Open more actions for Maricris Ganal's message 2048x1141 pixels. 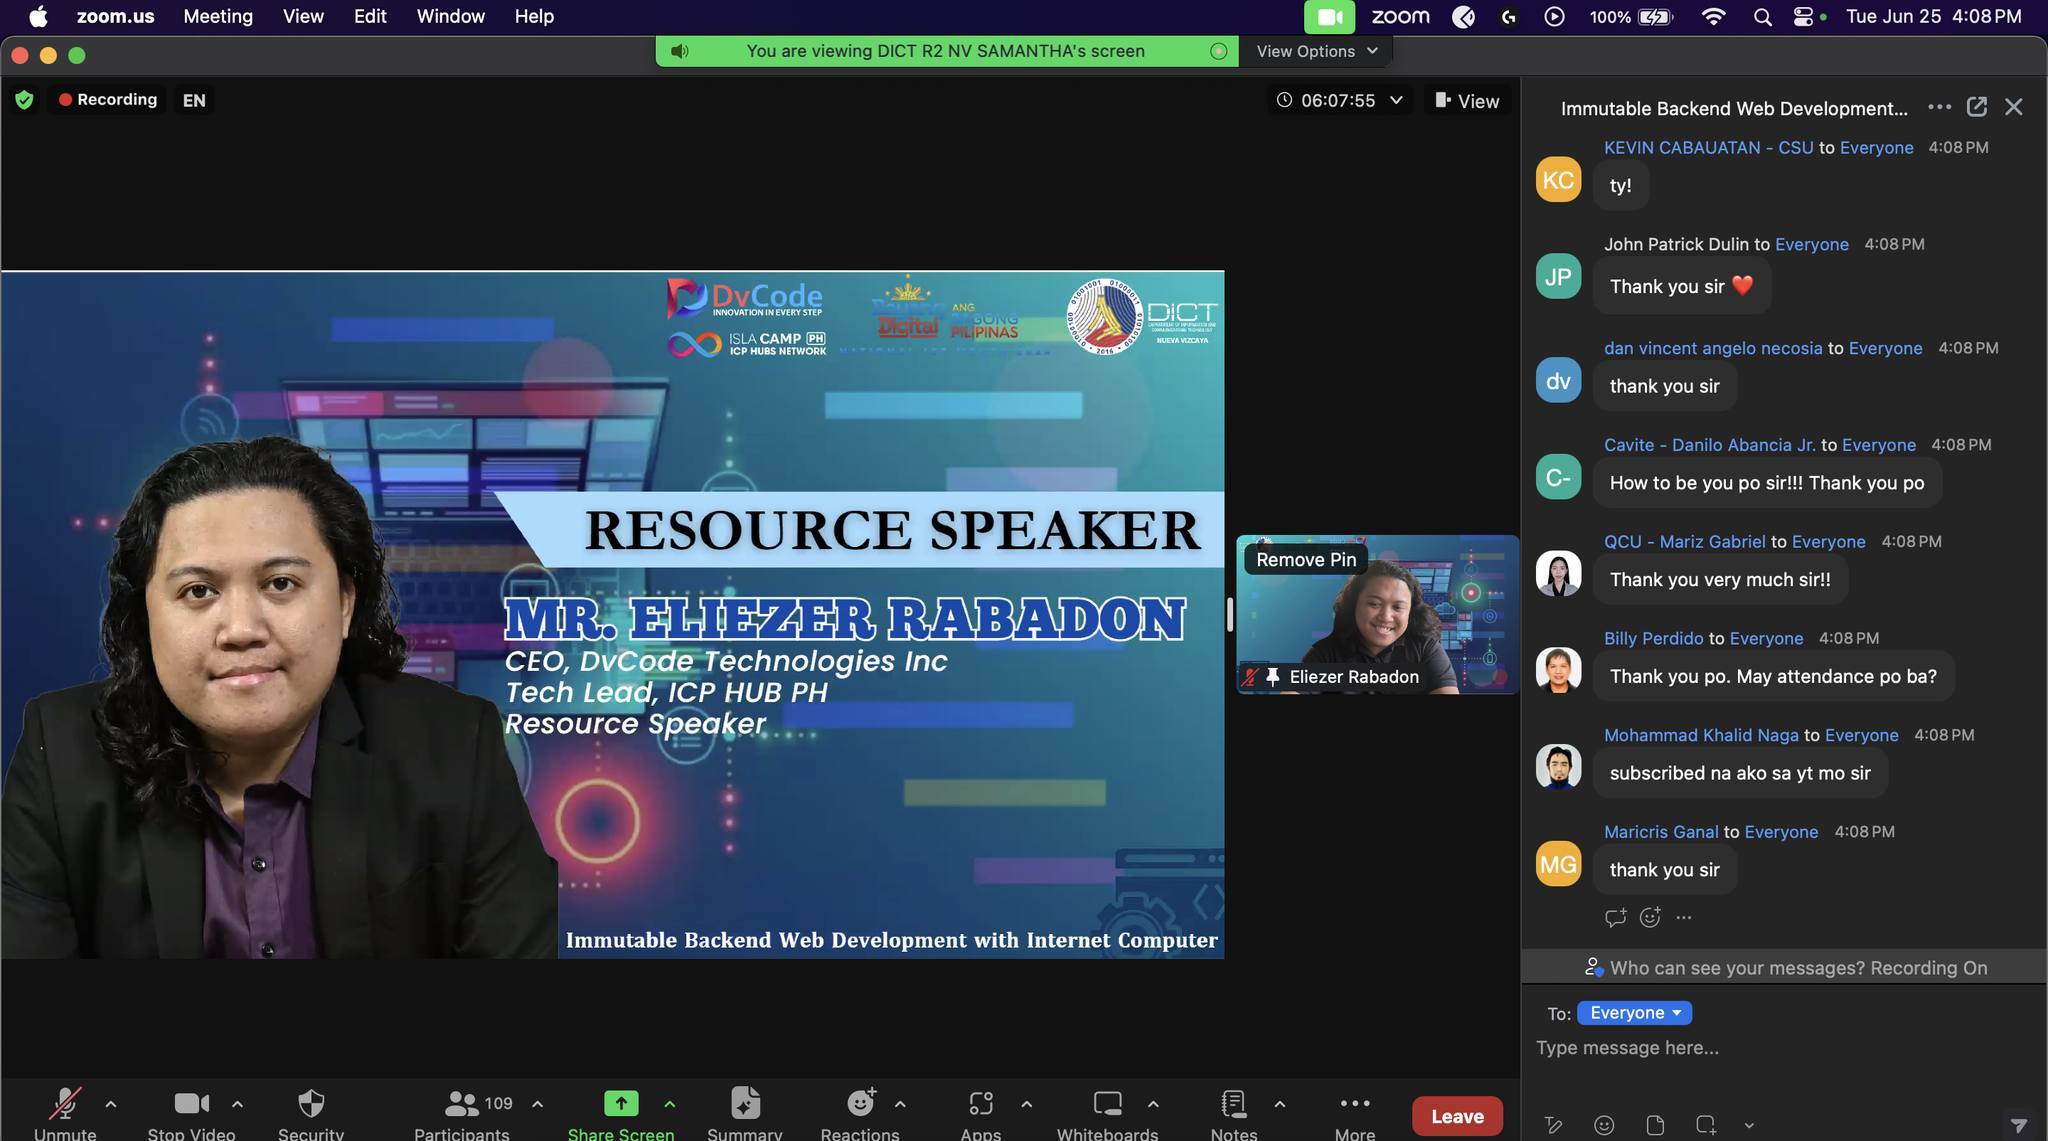(1684, 917)
